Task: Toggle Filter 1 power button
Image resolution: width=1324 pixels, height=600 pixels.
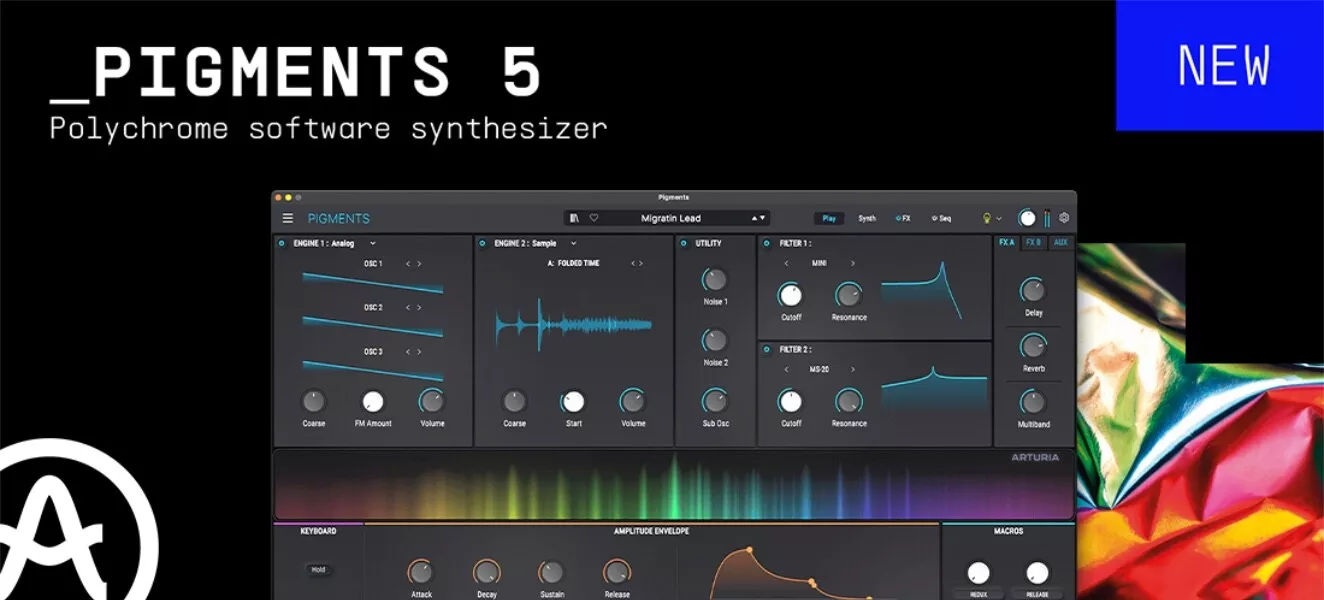Action: (766, 243)
